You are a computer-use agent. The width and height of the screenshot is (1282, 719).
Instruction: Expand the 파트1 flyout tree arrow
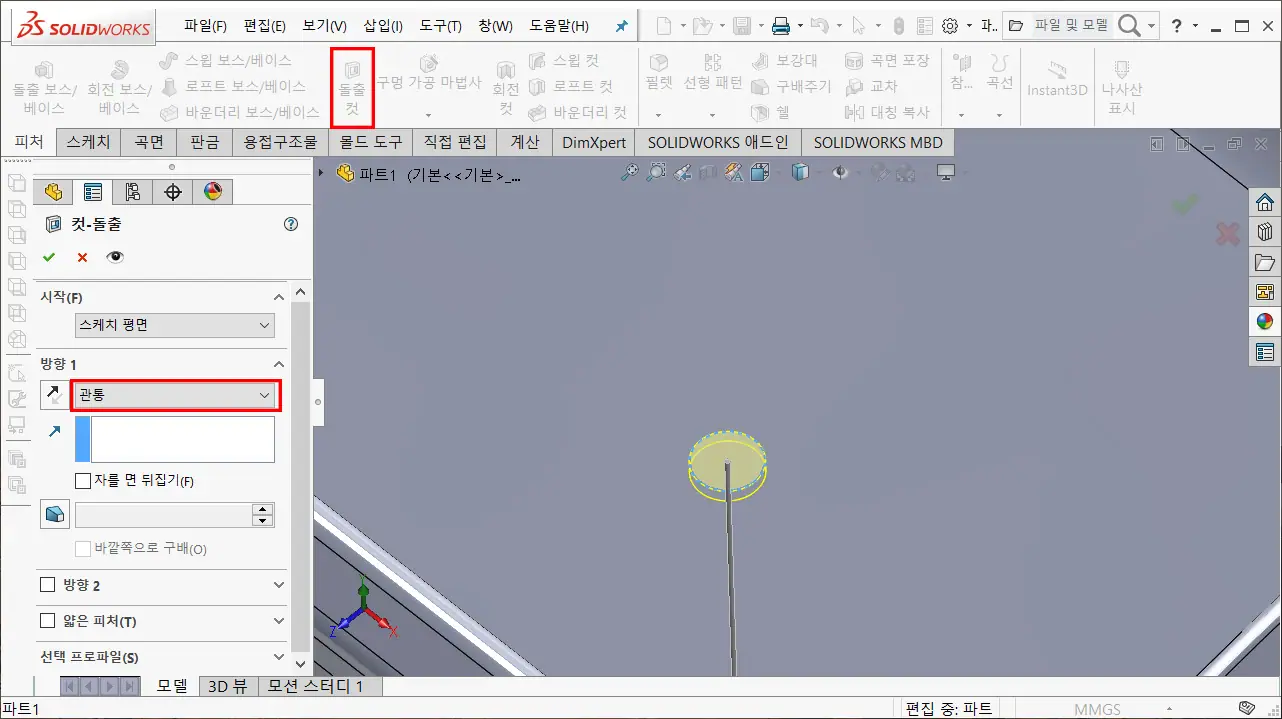tap(322, 173)
